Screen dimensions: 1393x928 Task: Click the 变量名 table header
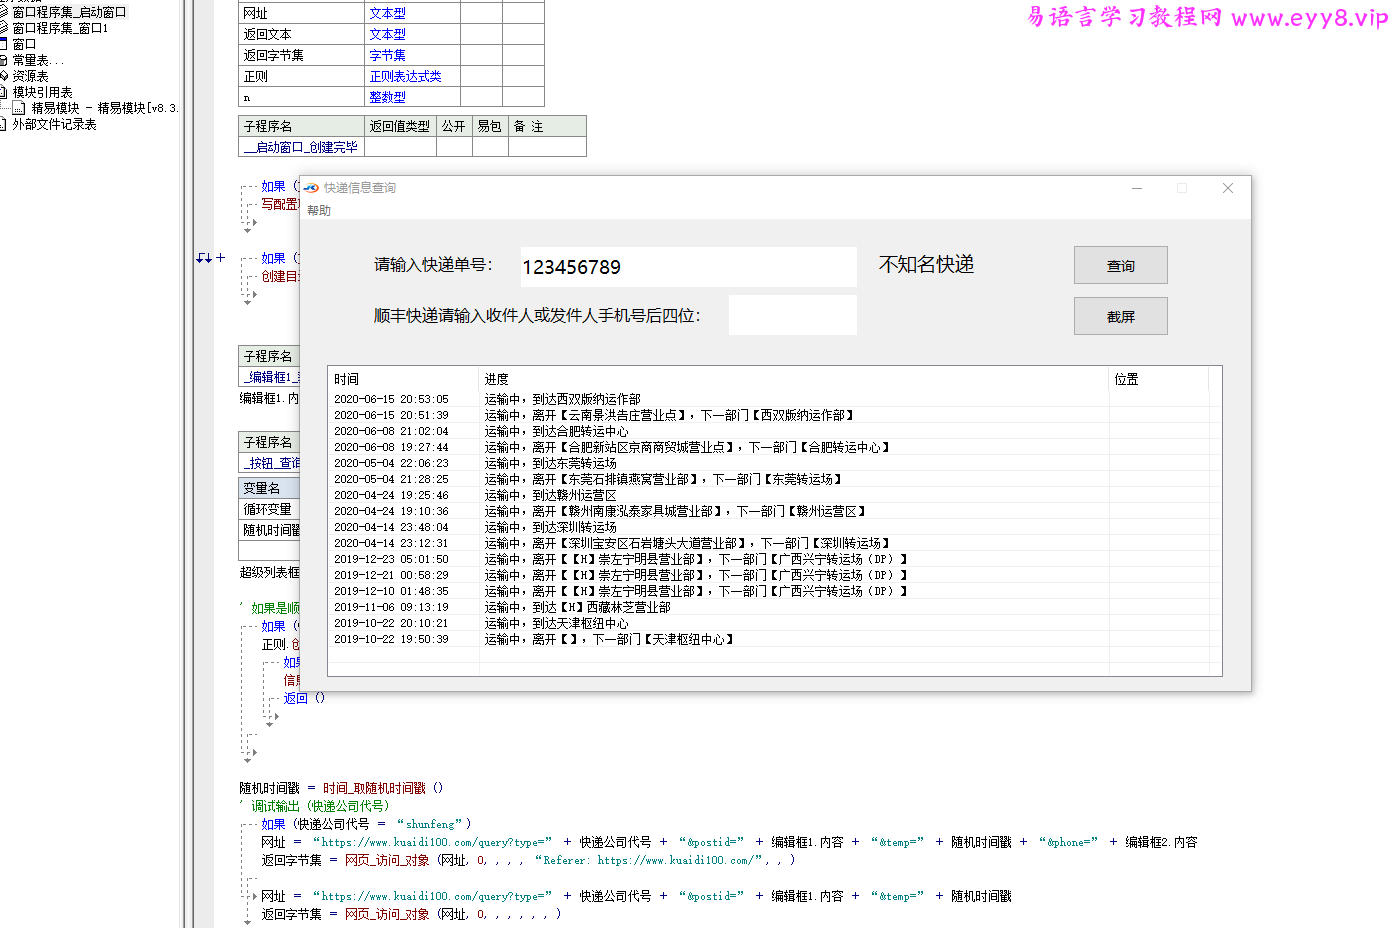[x=269, y=488]
